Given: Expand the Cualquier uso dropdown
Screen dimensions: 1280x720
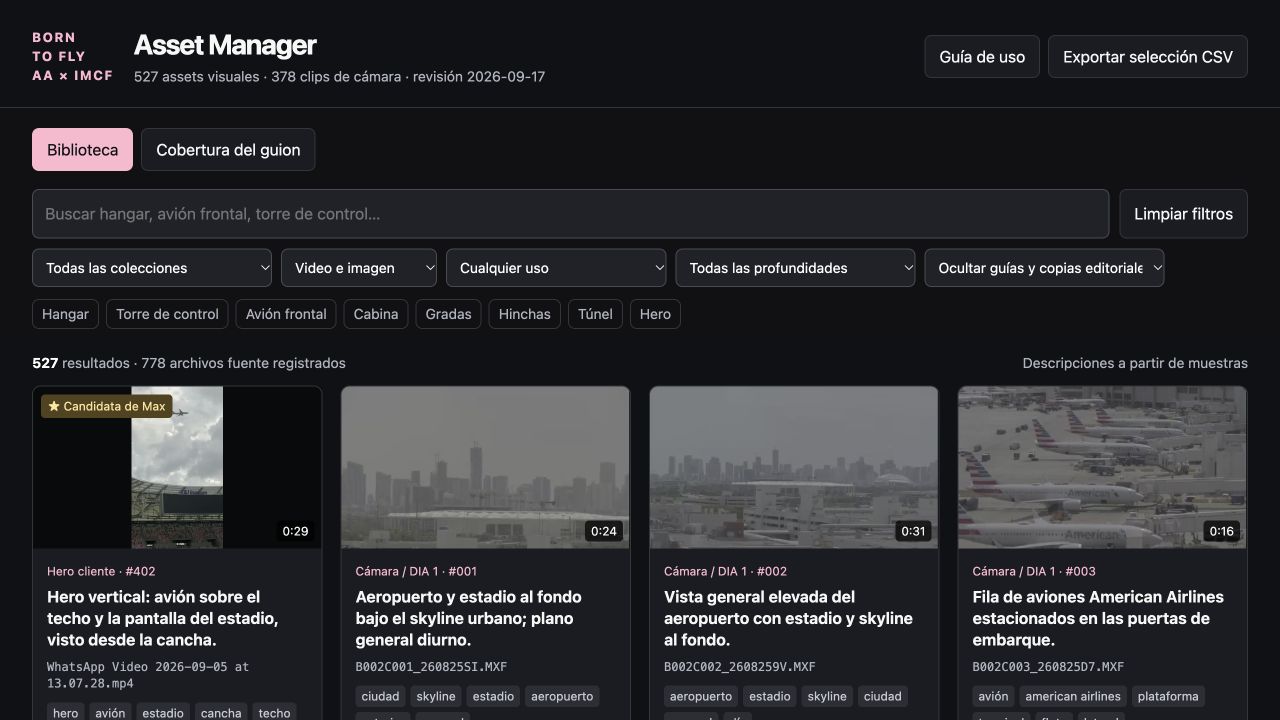Looking at the screenshot, I should pyautogui.click(x=556, y=268).
